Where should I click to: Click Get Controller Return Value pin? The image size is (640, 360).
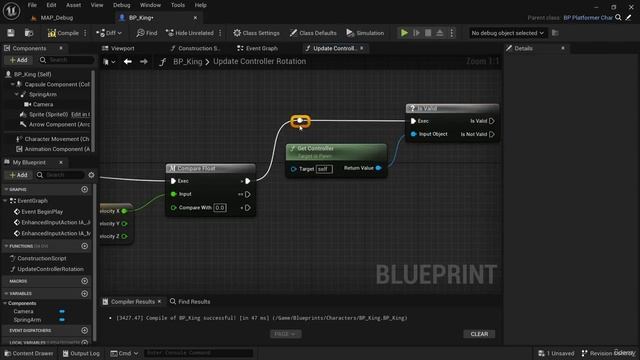pos(378,168)
